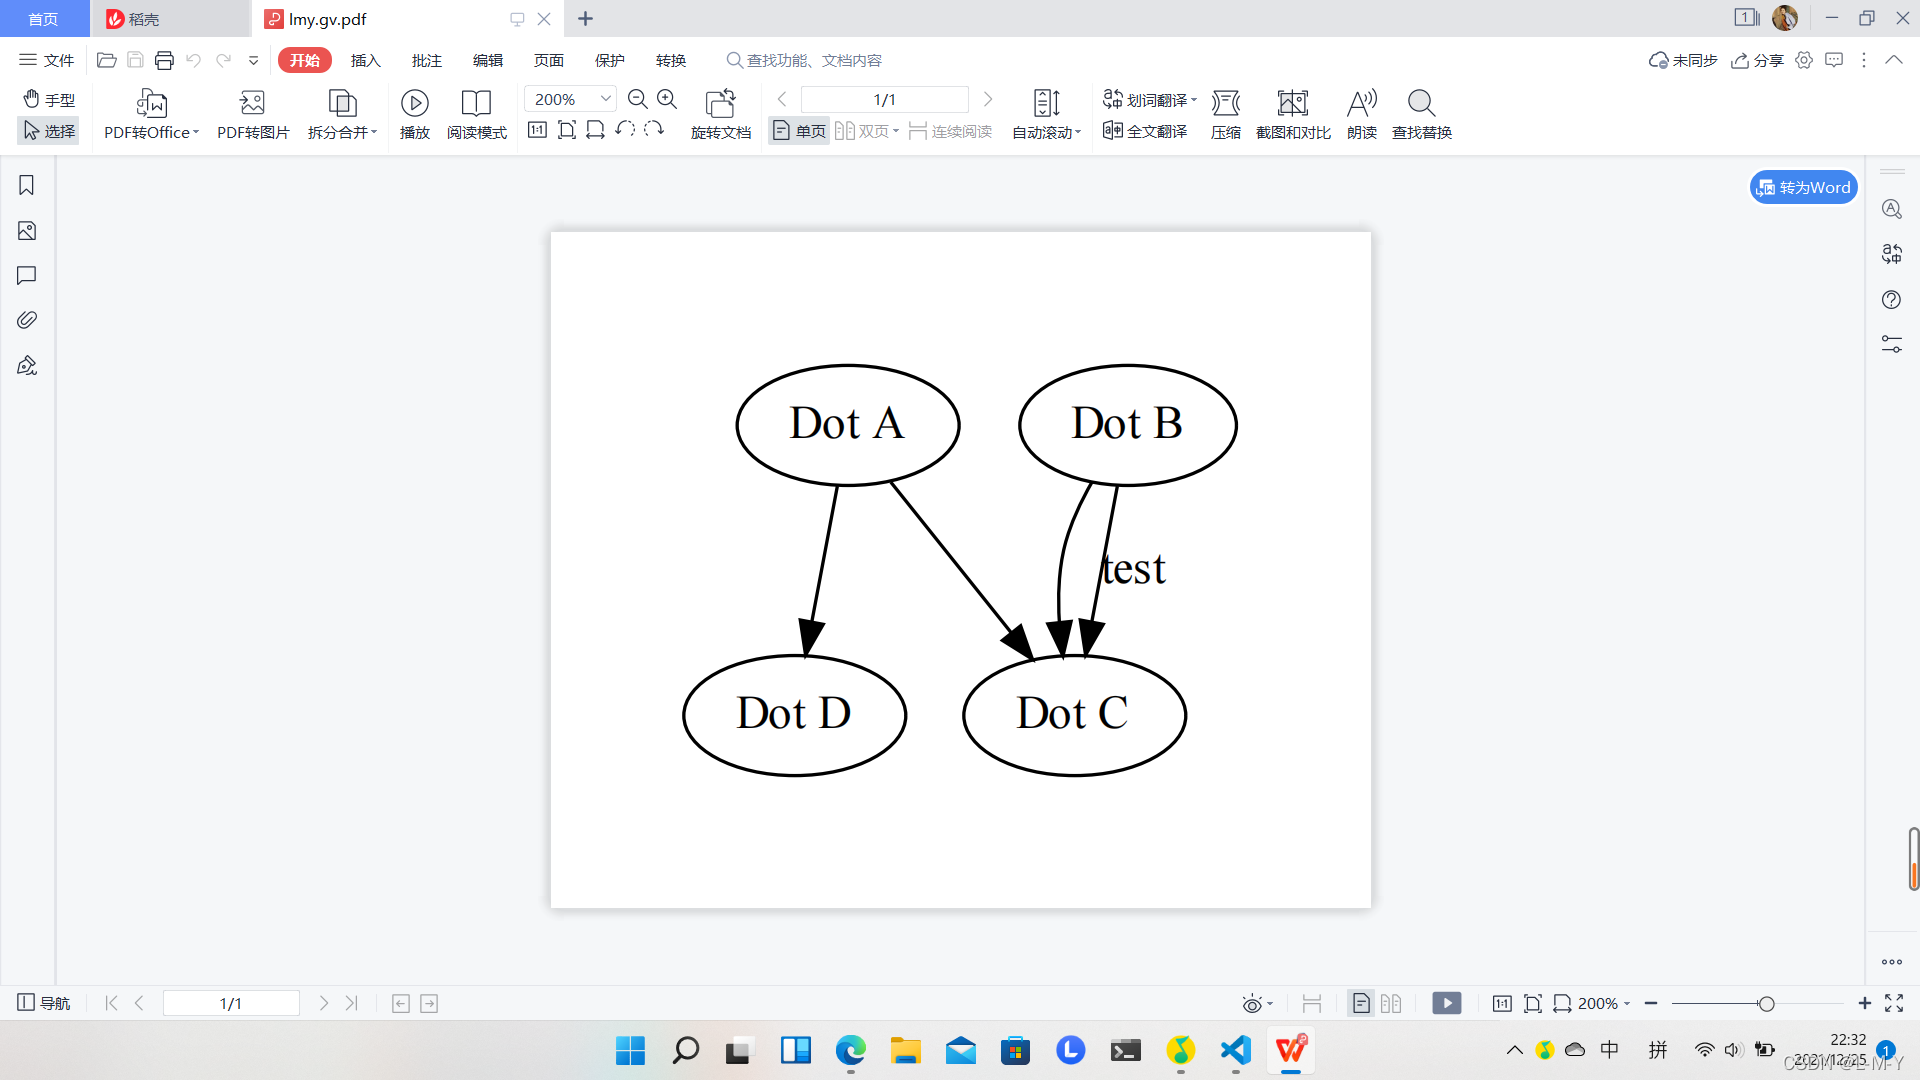Image resolution: width=1920 pixels, height=1080 pixels.
Task: Click the 导航 panel toggle at bottom
Action: point(46,1002)
